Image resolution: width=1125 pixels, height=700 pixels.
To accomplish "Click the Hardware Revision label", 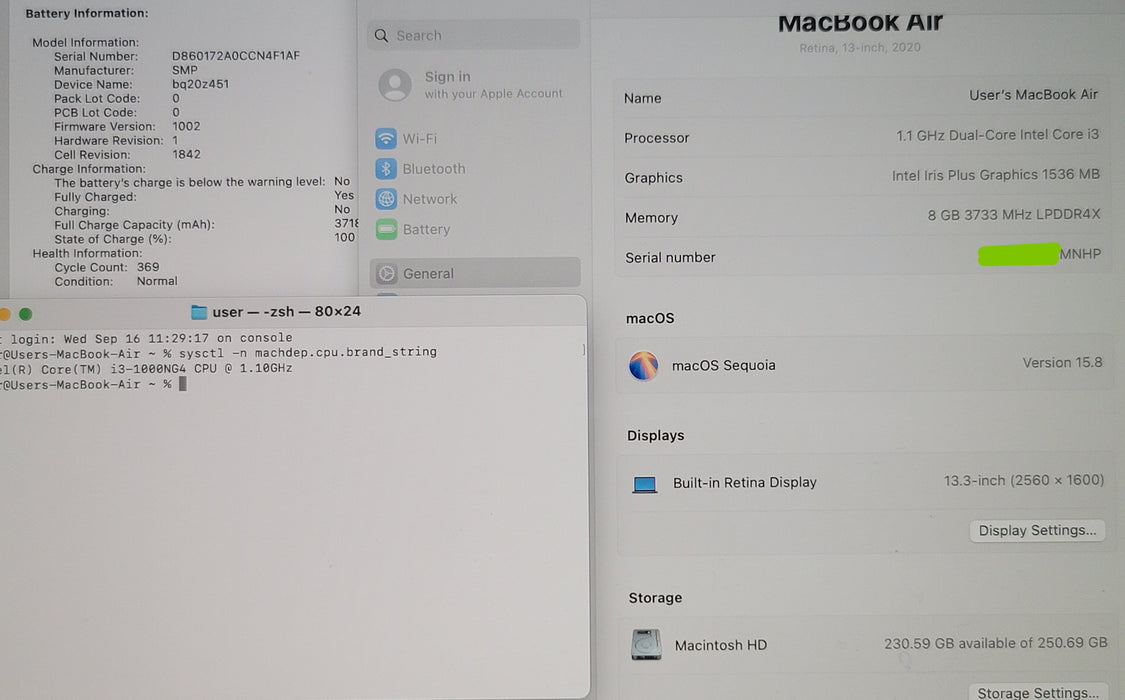I will pos(108,141).
